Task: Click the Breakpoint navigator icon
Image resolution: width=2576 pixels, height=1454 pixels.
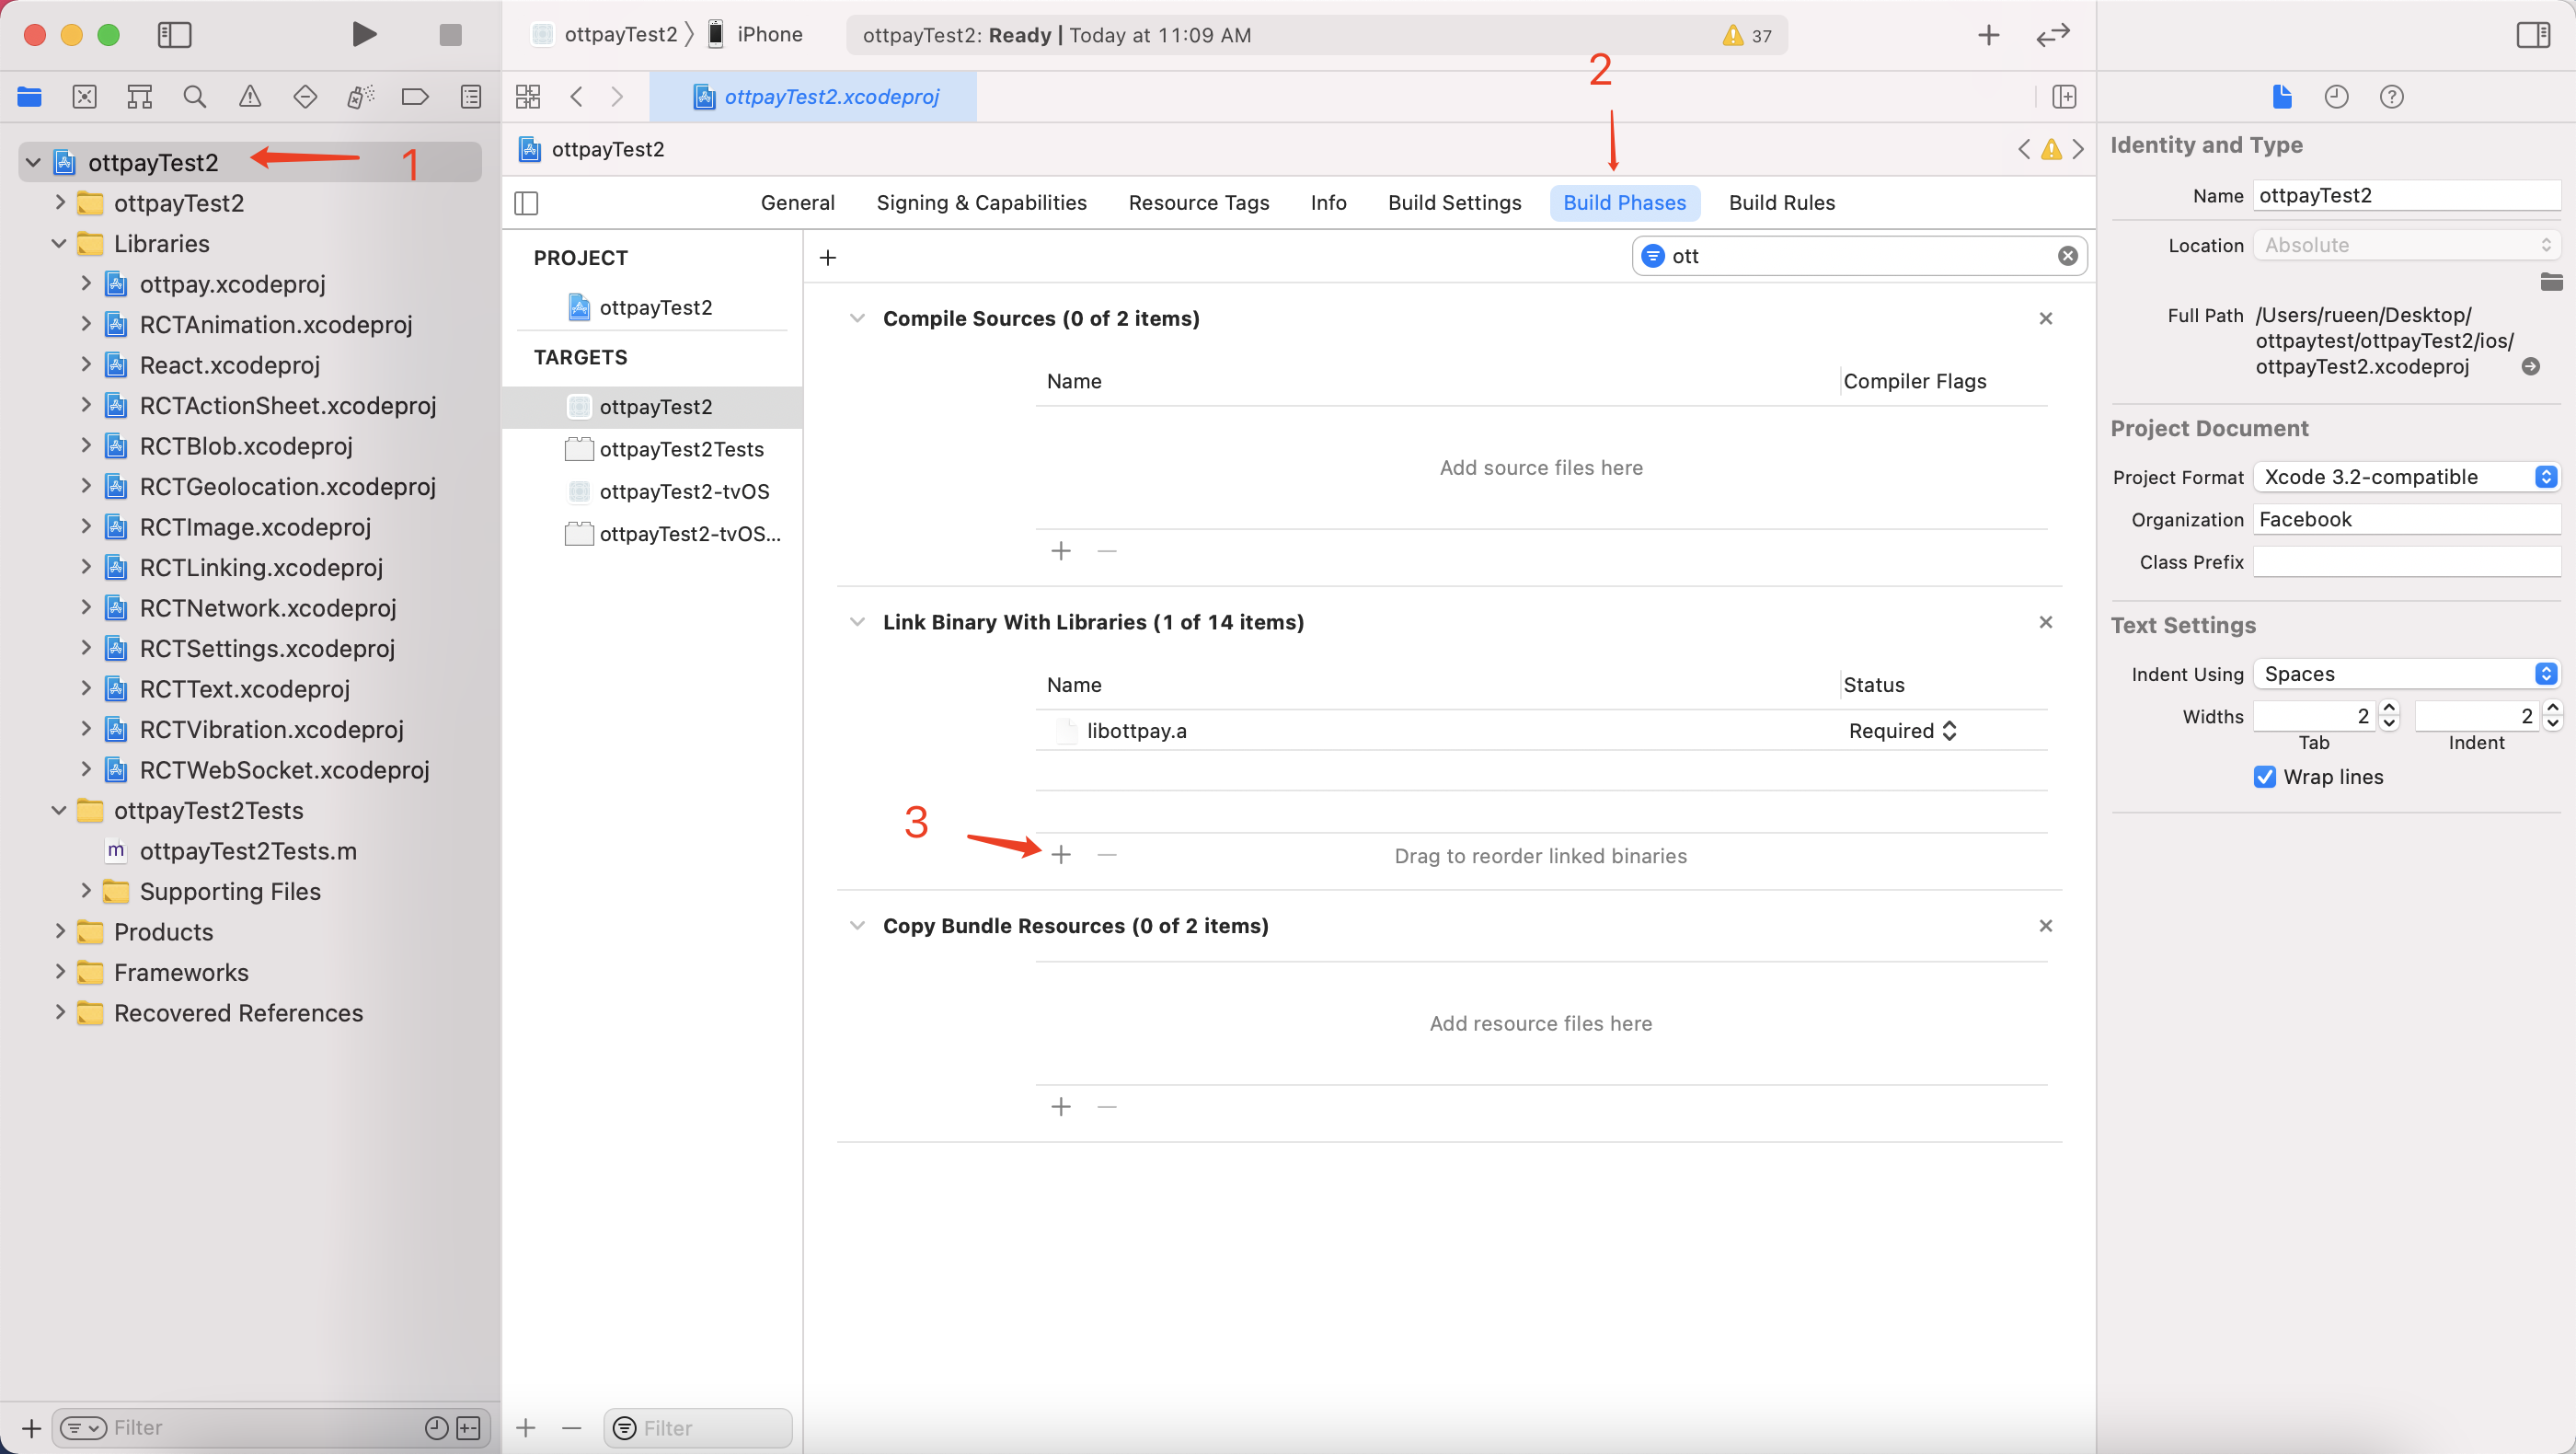Action: (415, 97)
